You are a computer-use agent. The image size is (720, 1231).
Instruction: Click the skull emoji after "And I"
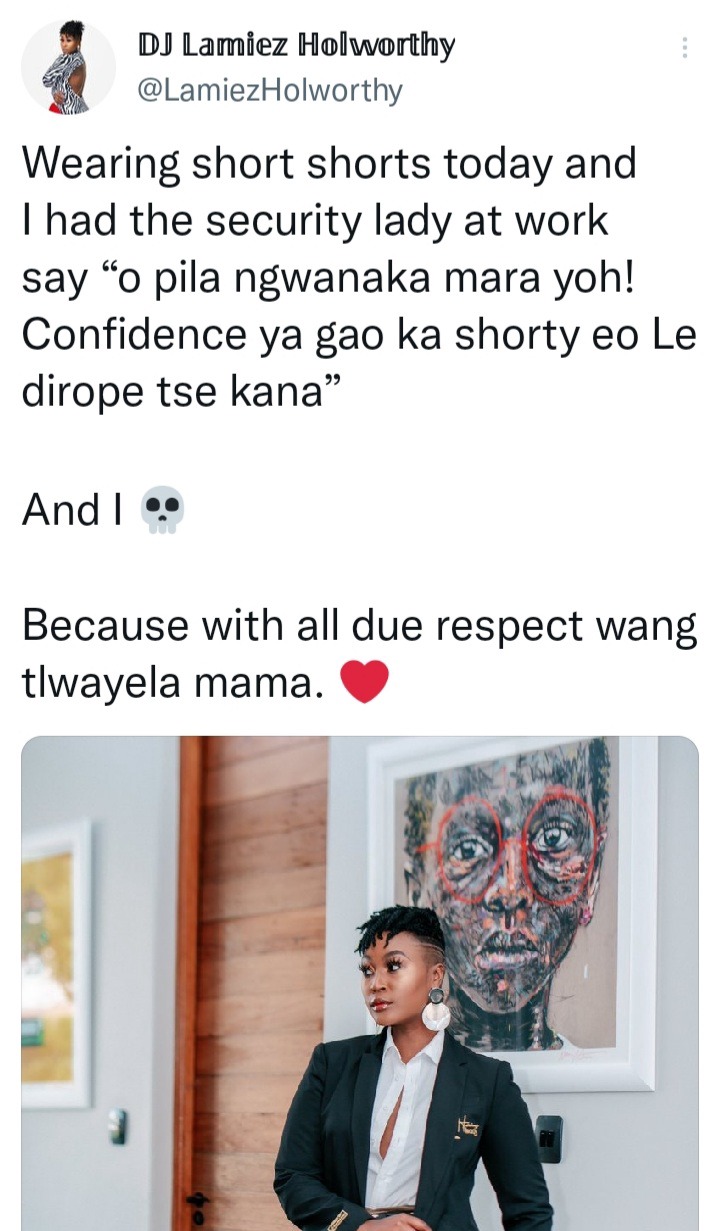click(x=164, y=511)
